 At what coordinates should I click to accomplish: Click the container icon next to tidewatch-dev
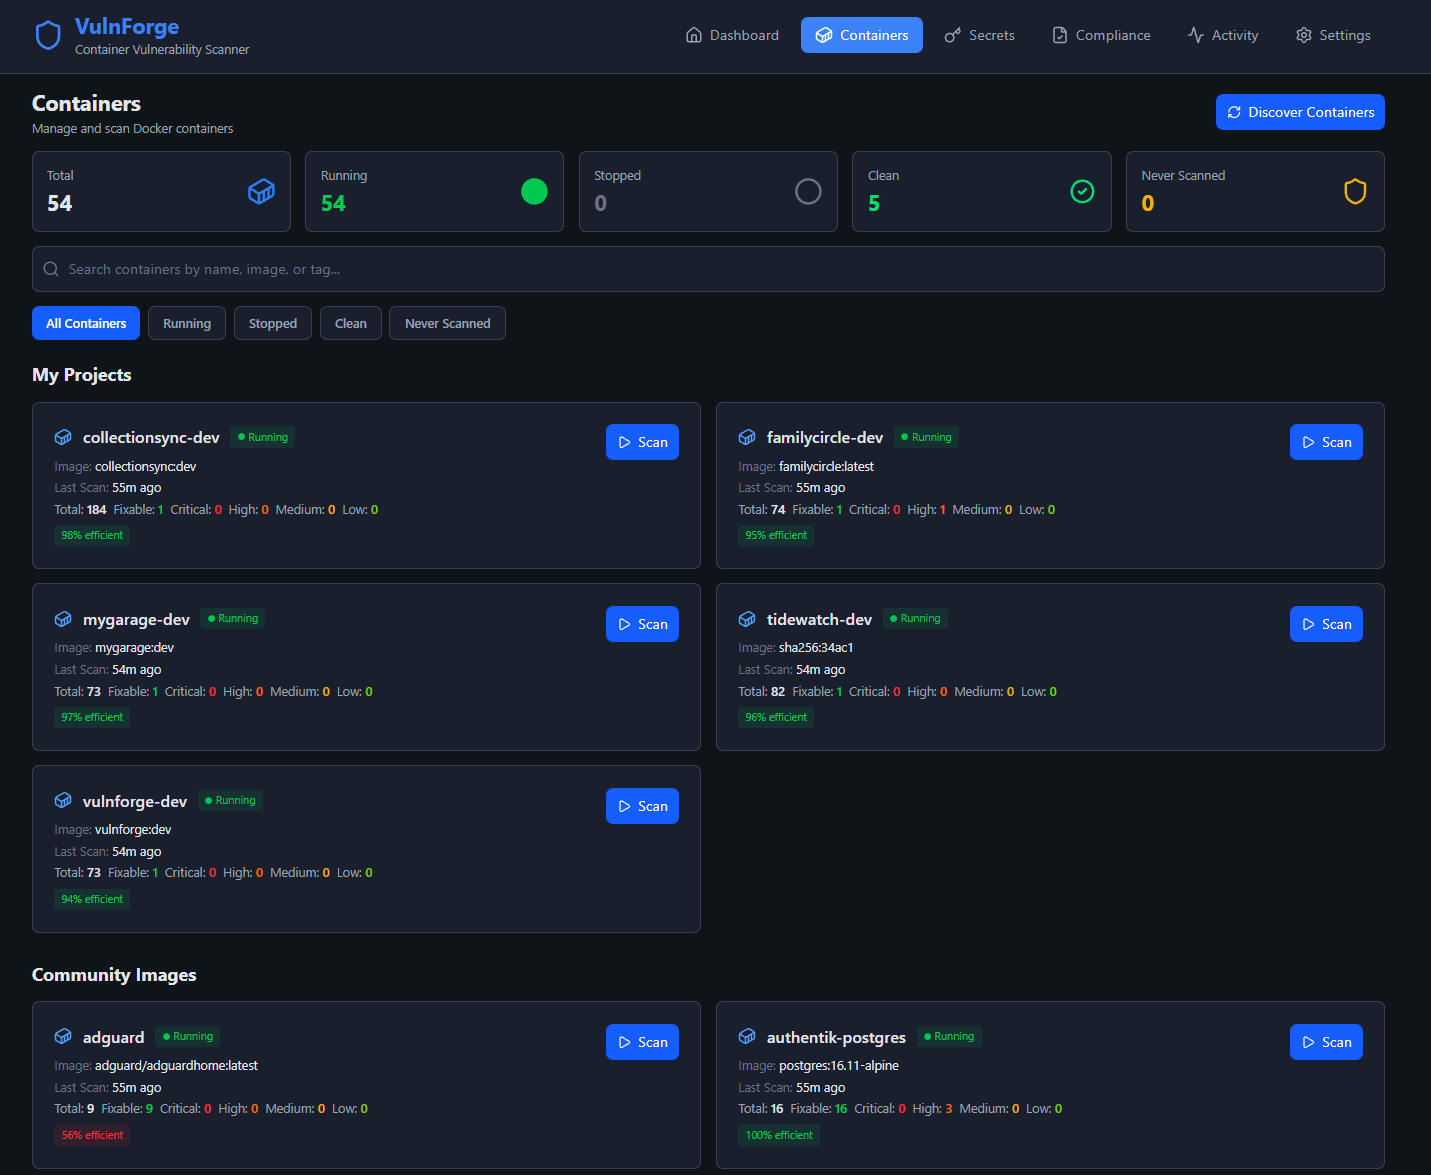pos(747,619)
